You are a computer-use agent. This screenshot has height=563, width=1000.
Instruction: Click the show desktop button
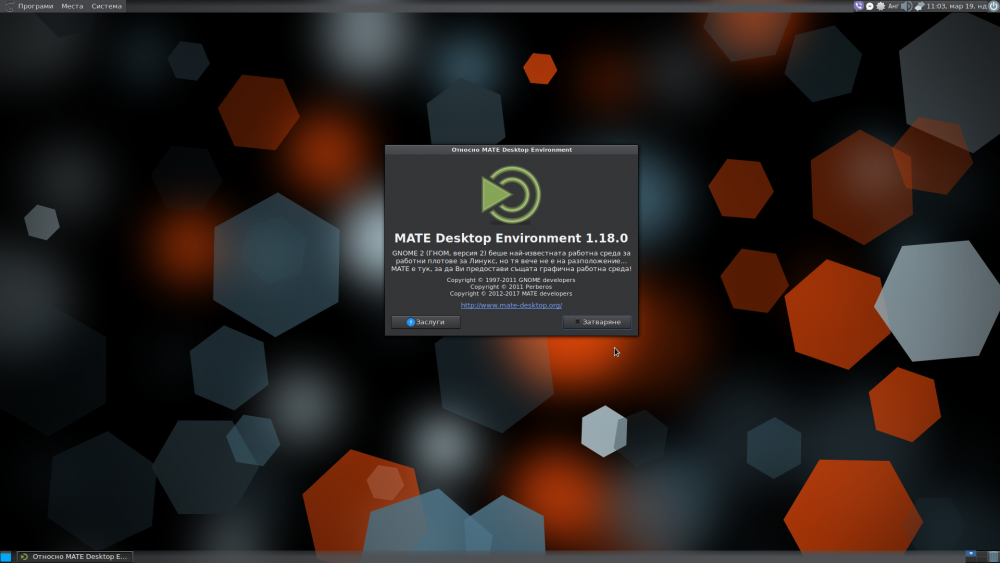(6, 557)
